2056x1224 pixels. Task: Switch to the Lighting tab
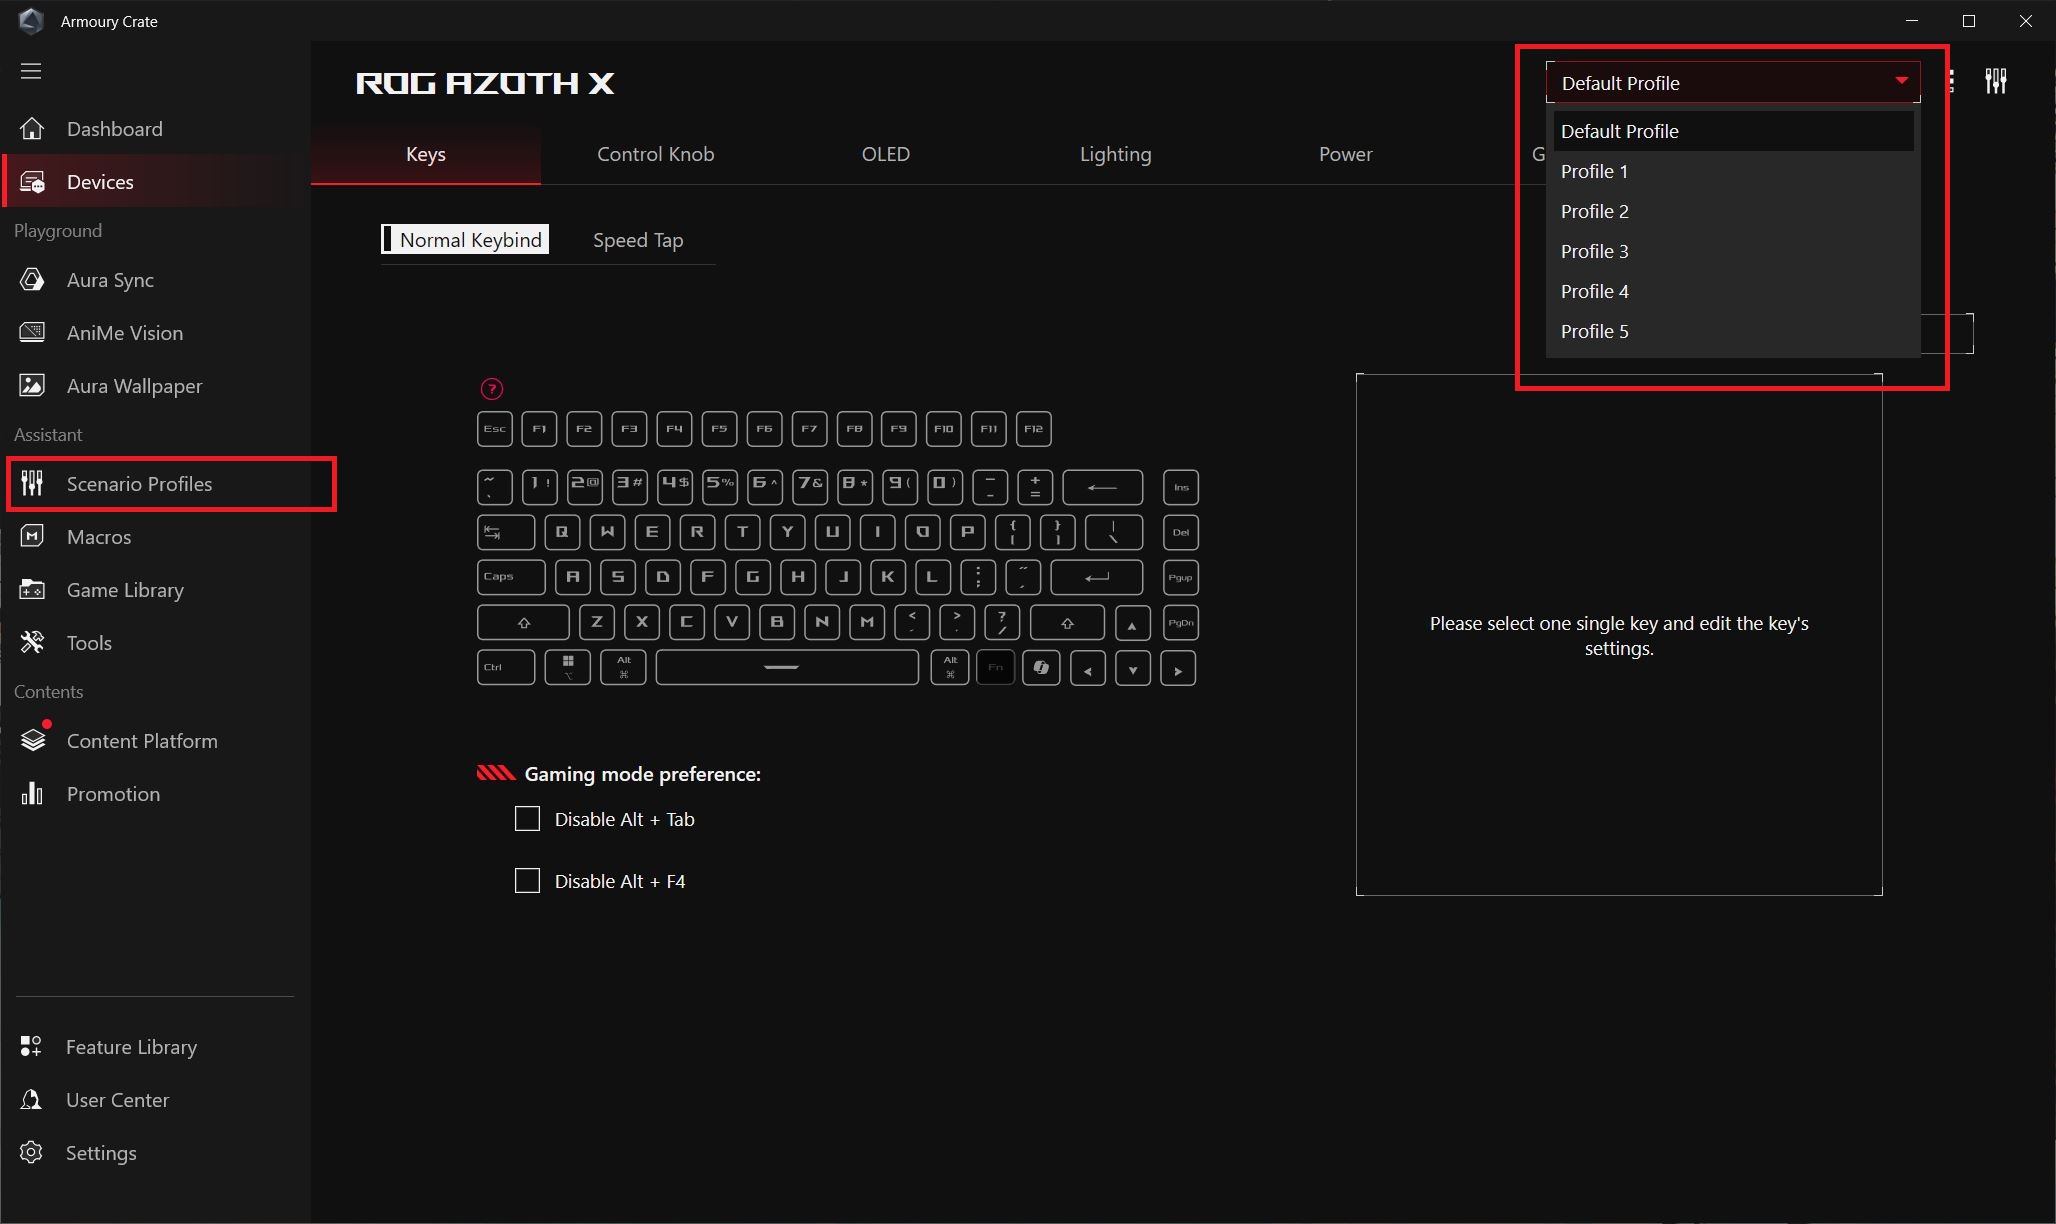pyautogui.click(x=1116, y=154)
